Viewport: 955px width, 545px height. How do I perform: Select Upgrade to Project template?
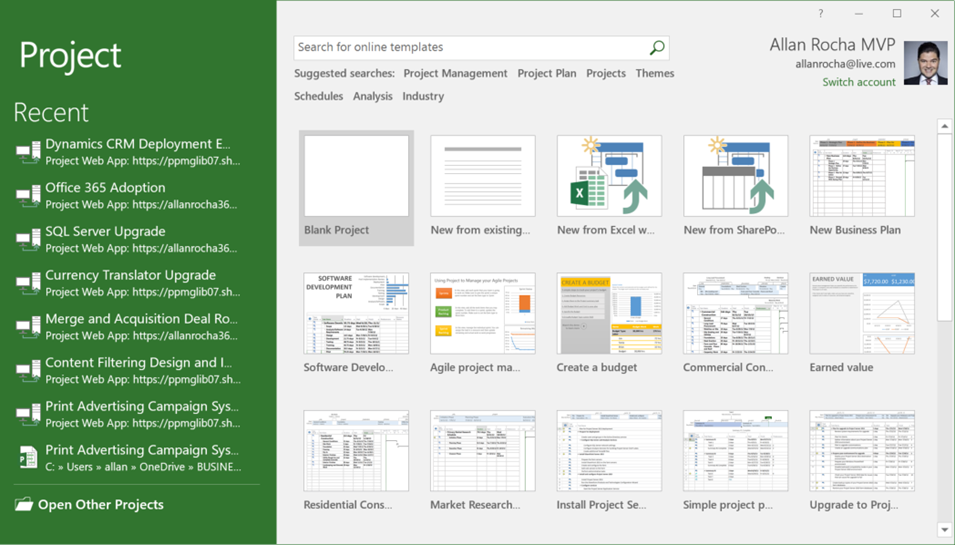862,461
